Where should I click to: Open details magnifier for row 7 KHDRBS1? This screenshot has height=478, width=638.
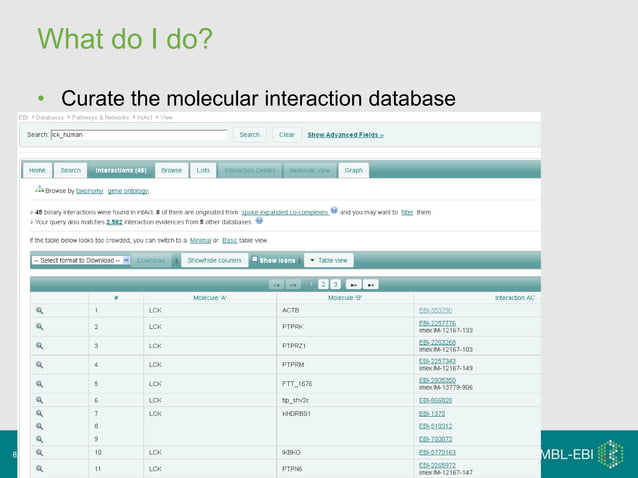pyautogui.click(x=39, y=413)
